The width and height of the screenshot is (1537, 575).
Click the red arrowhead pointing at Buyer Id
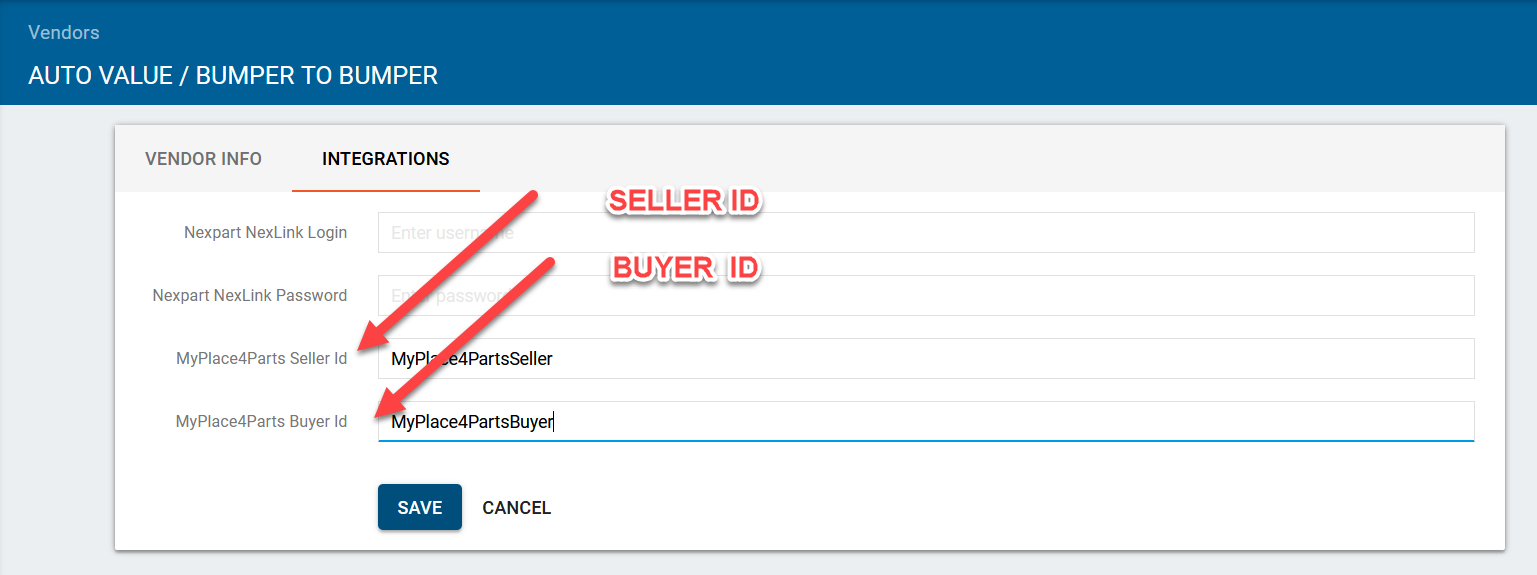(386, 408)
